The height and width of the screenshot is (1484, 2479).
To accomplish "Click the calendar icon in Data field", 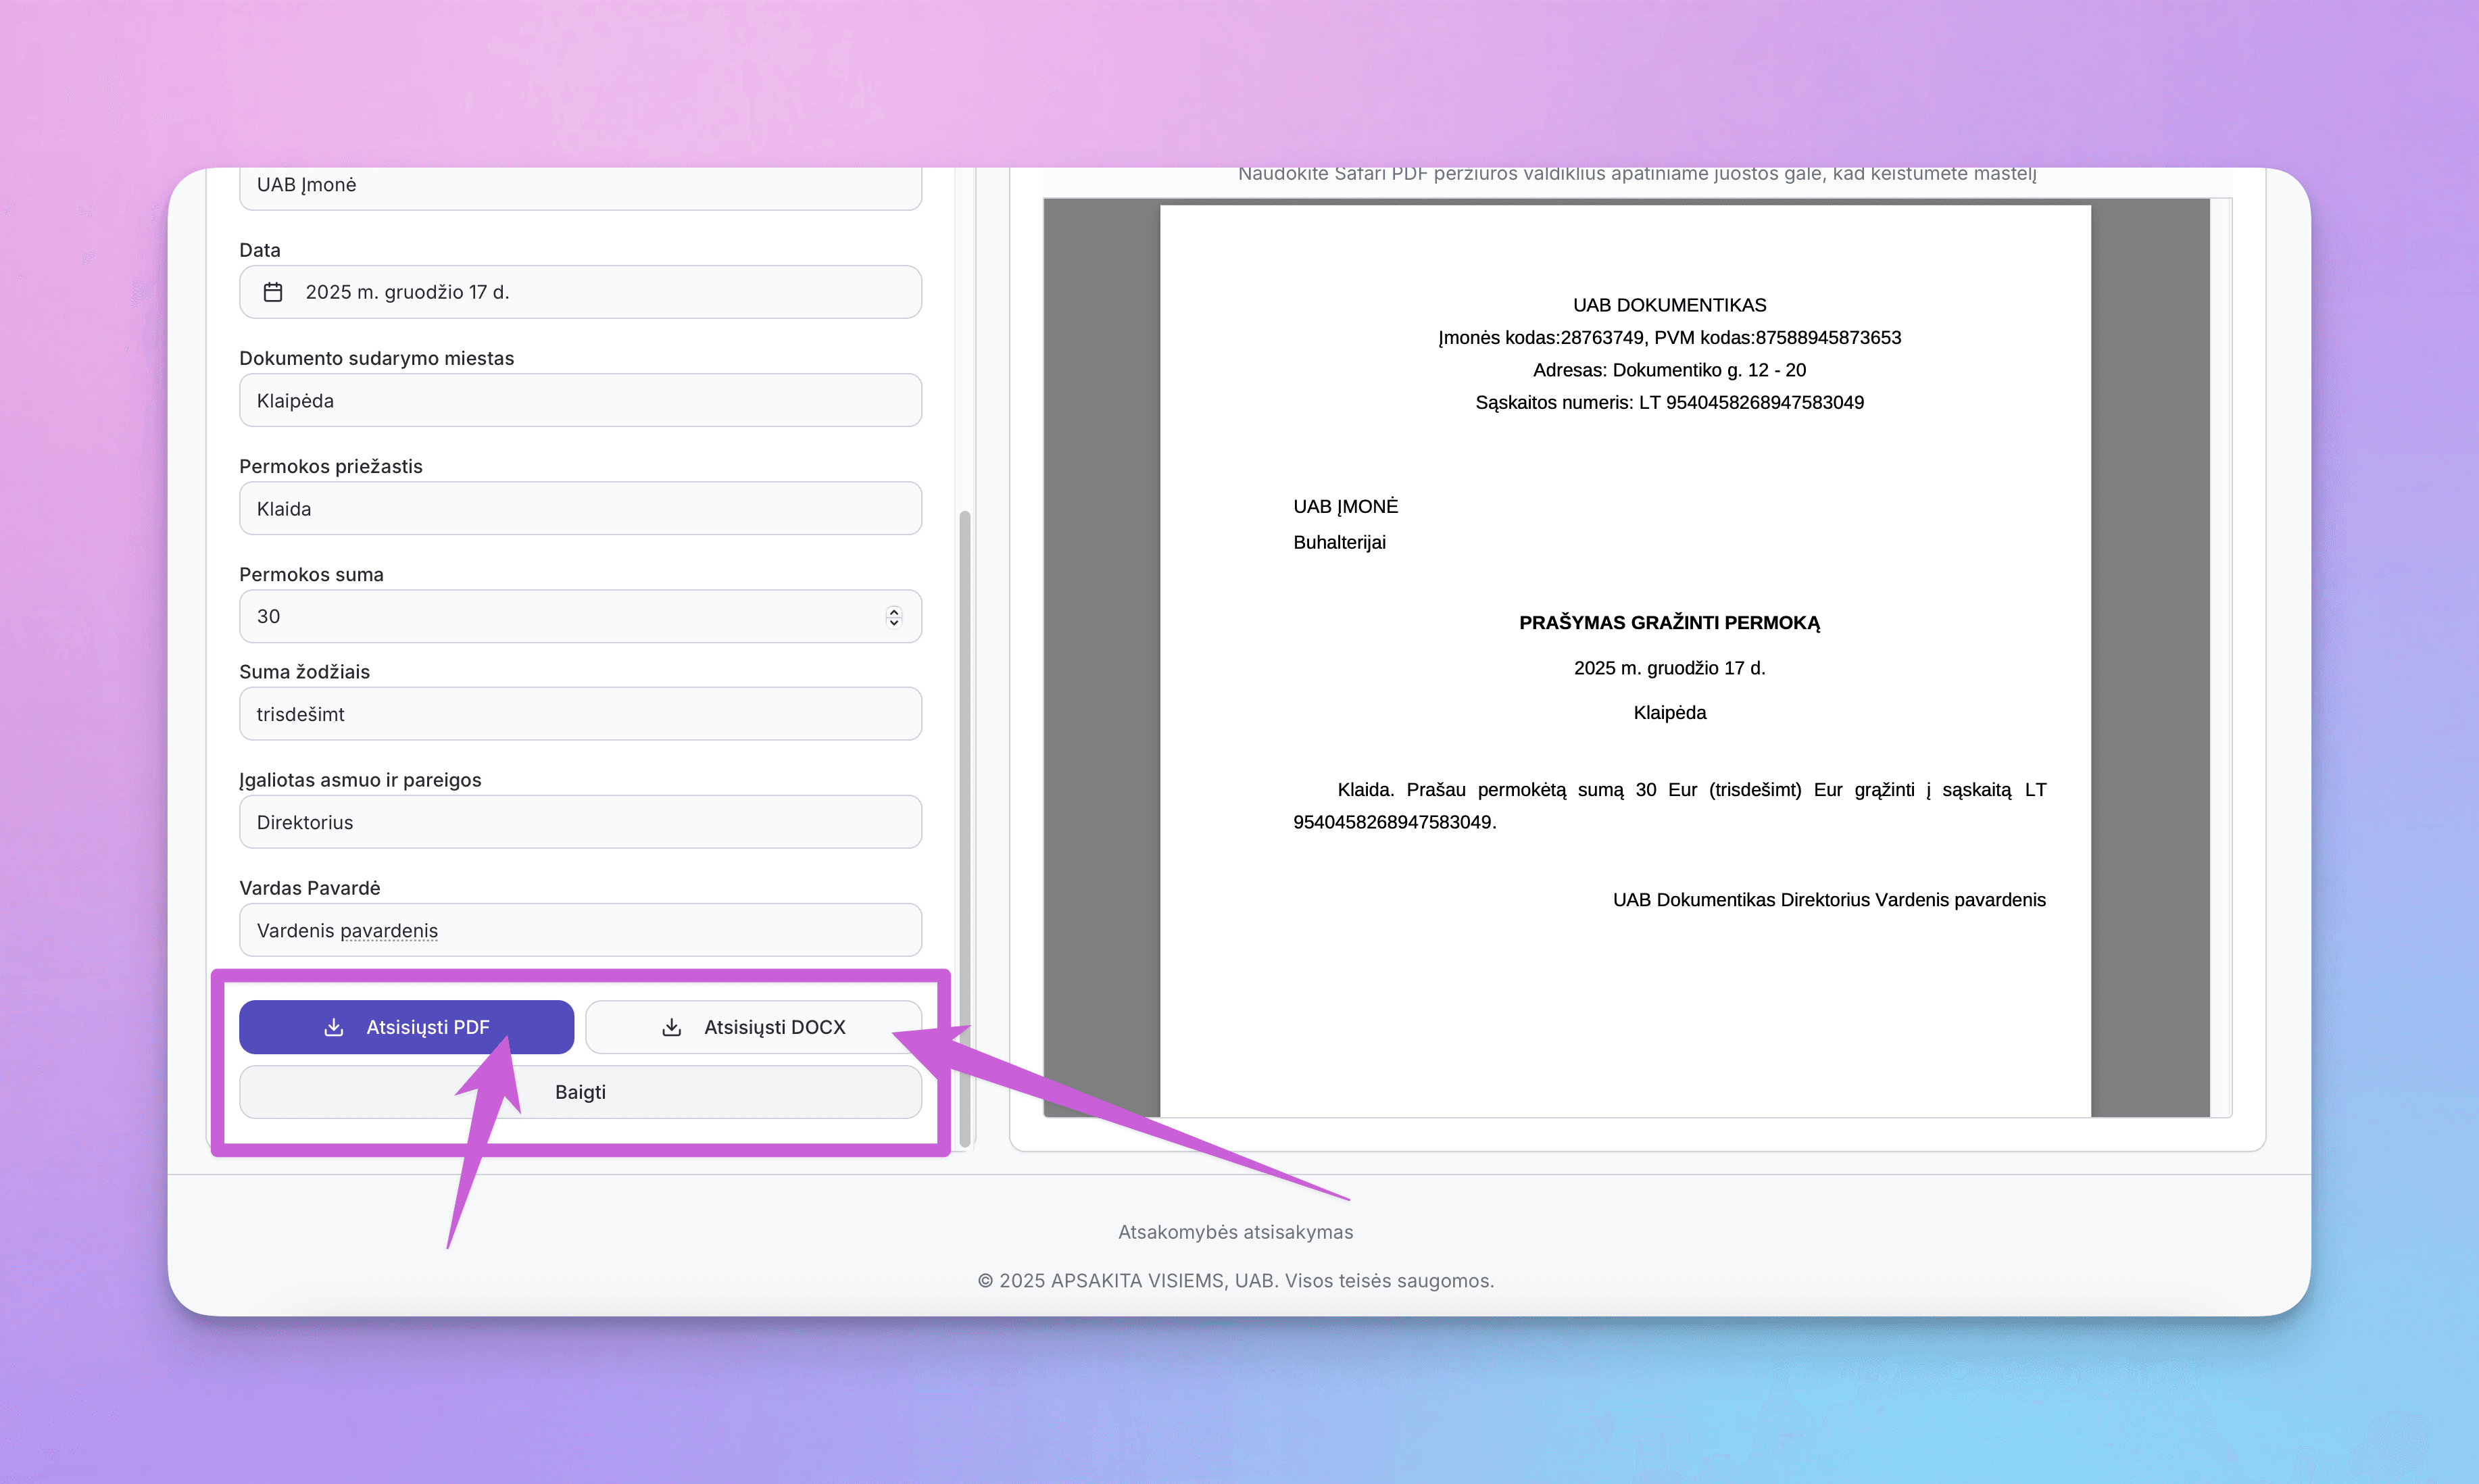I will [273, 292].
